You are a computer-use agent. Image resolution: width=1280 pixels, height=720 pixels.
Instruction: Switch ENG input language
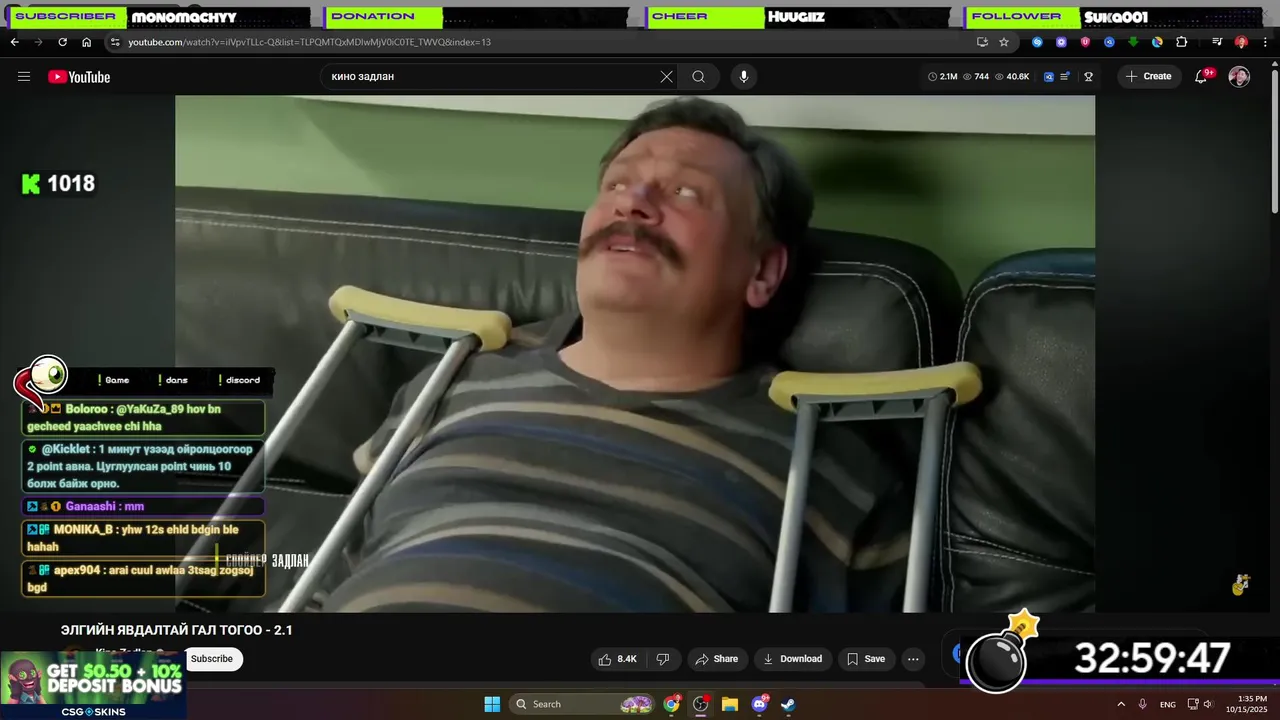(x=1168, y=704)
